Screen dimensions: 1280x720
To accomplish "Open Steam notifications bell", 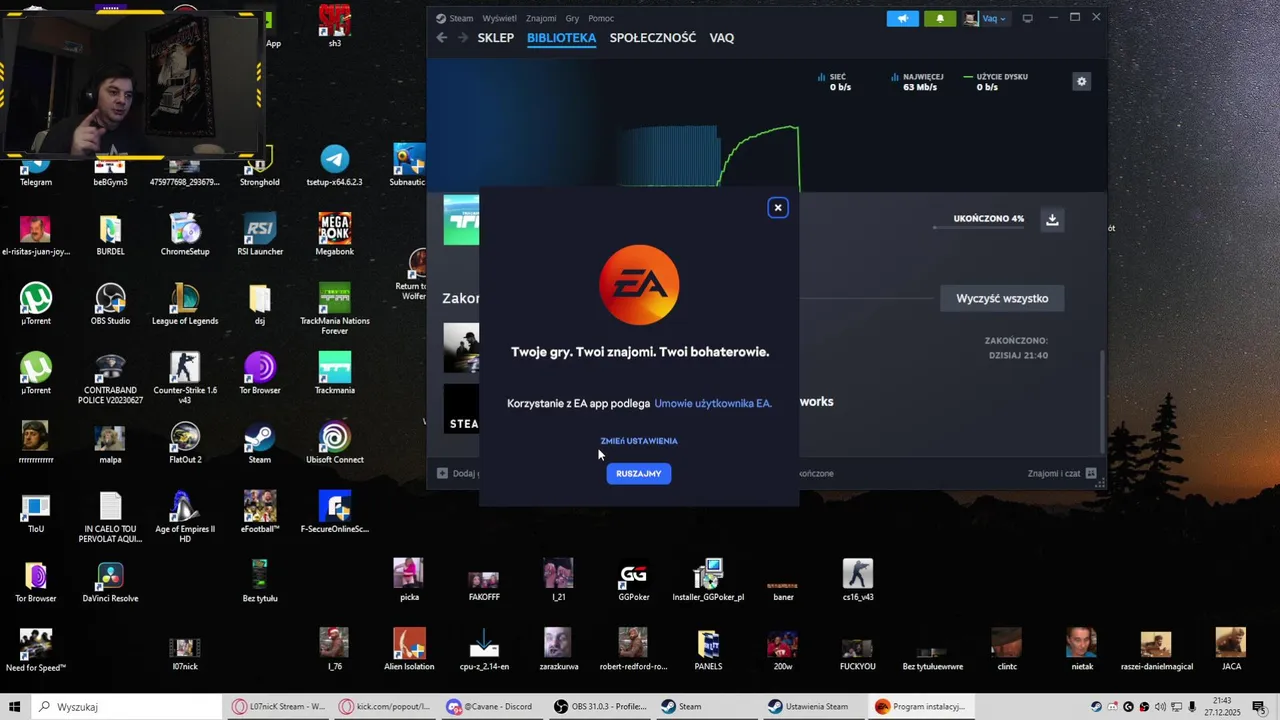I will point(939,18).
